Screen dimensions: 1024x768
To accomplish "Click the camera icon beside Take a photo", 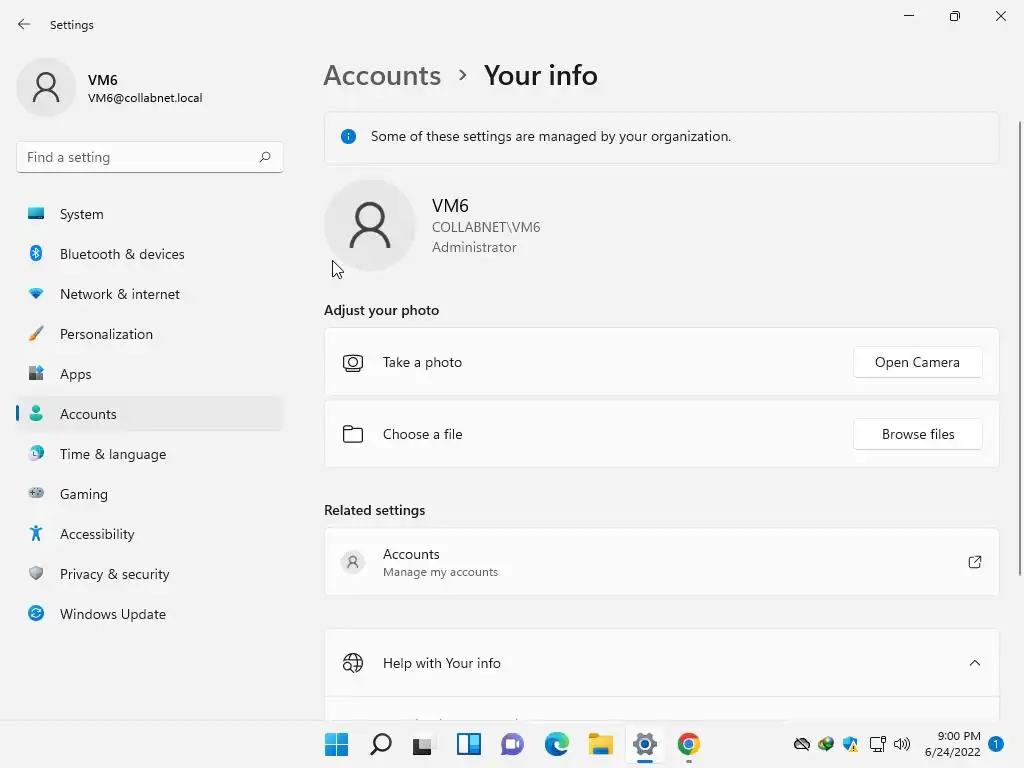I will [x=353, y=362].
